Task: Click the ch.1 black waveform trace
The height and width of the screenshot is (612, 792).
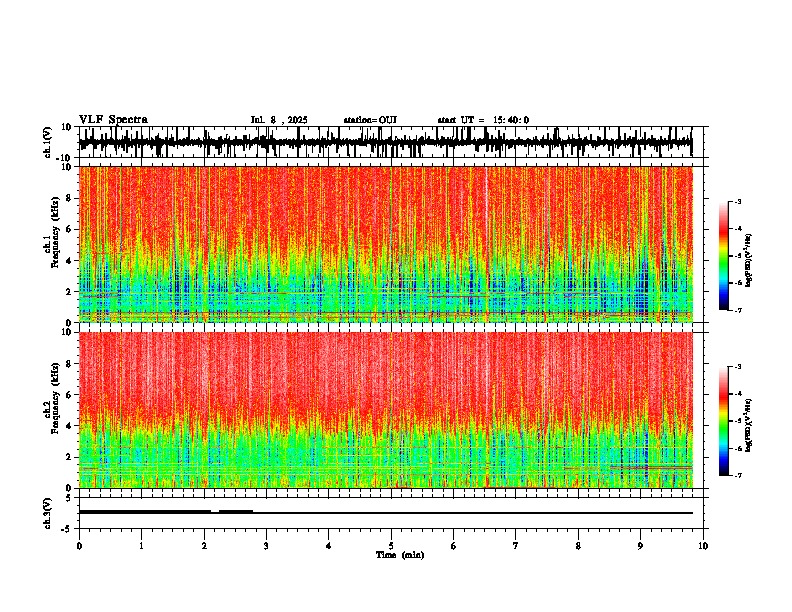Action: (385, 142)
